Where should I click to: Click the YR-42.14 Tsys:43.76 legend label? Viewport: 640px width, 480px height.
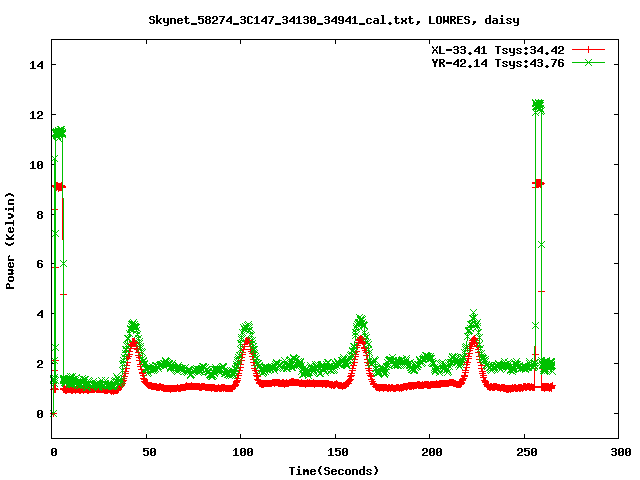498,63
